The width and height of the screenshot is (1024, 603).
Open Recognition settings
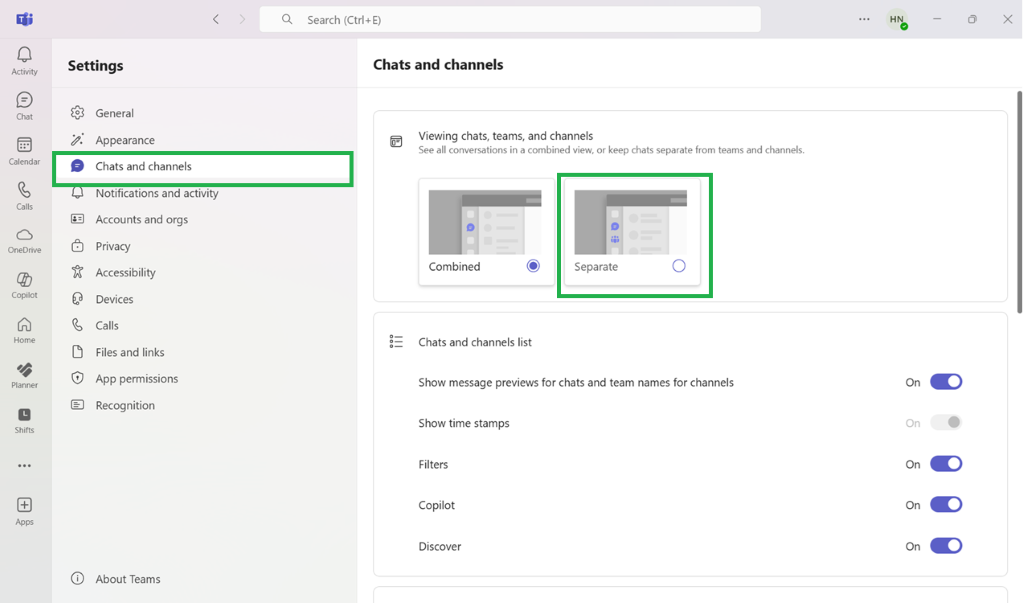click(x=204, y=405)
